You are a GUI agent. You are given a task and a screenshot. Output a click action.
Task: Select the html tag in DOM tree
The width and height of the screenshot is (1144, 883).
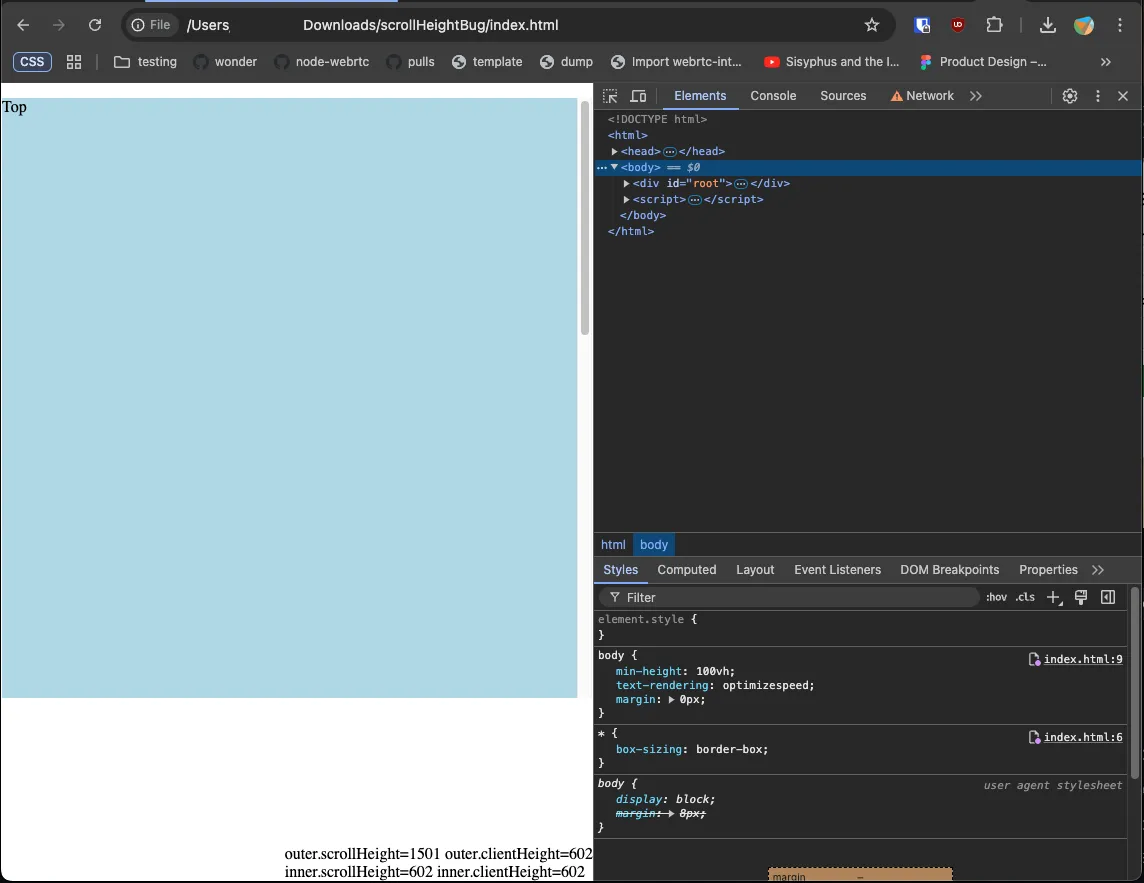(627, 135)
